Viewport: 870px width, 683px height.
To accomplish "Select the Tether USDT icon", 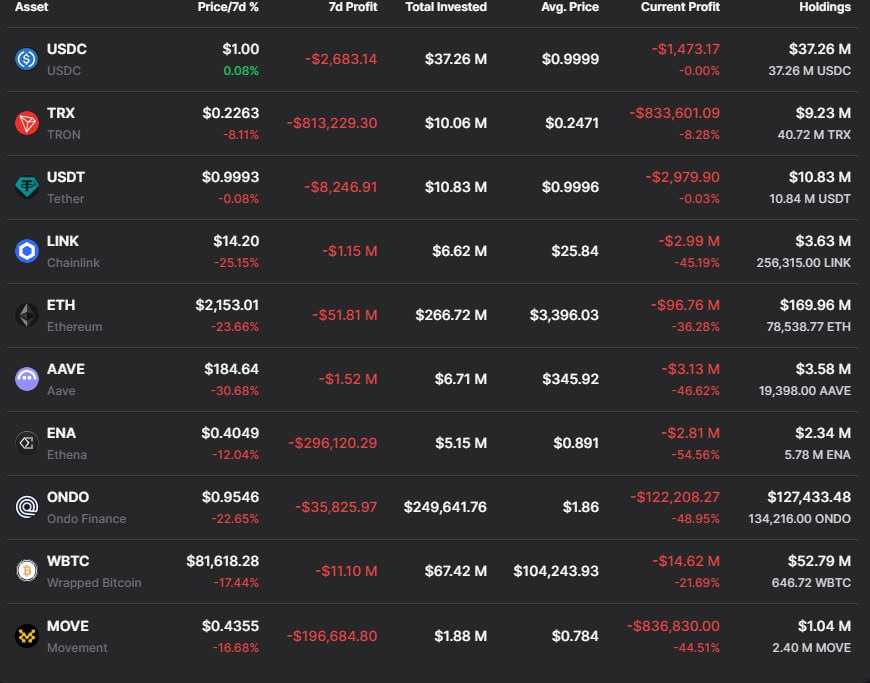I will (x=27, y=187).
